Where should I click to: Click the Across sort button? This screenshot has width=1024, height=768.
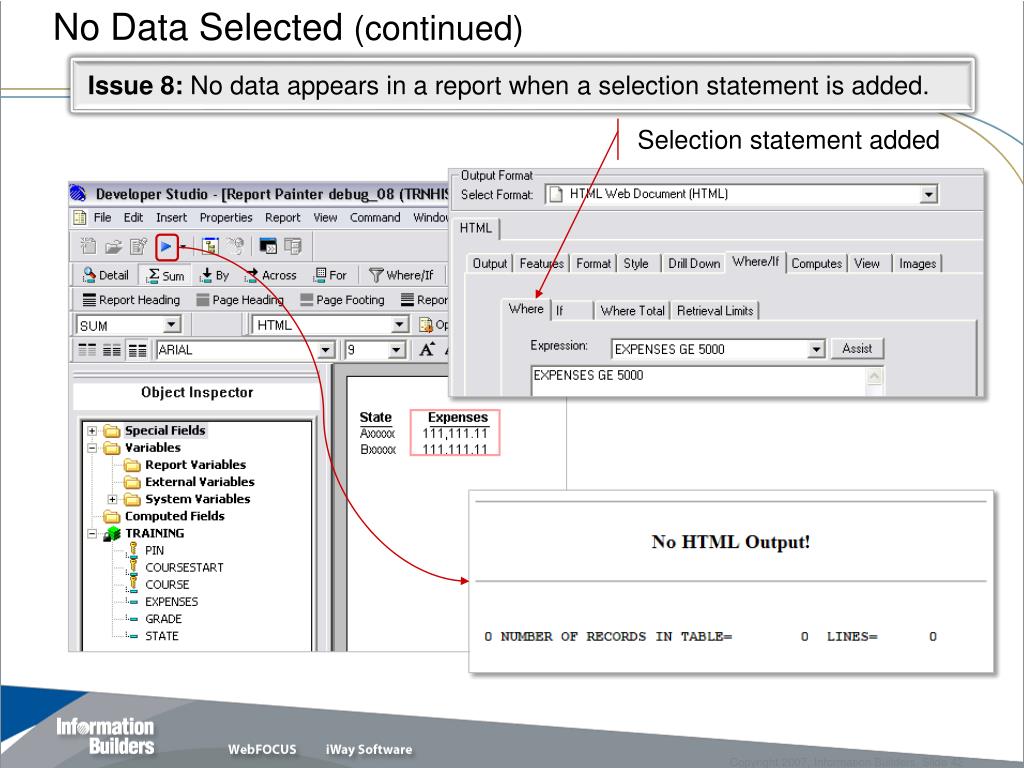coord(270,275)
